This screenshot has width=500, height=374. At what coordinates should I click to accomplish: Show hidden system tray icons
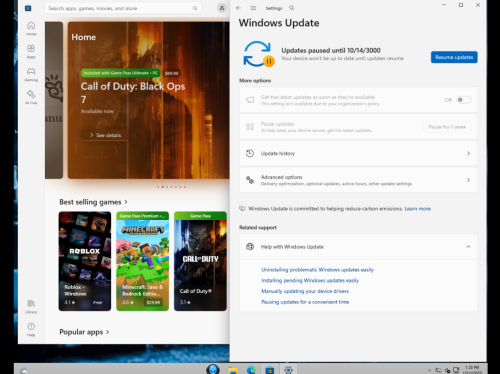(x=429, y=370)
